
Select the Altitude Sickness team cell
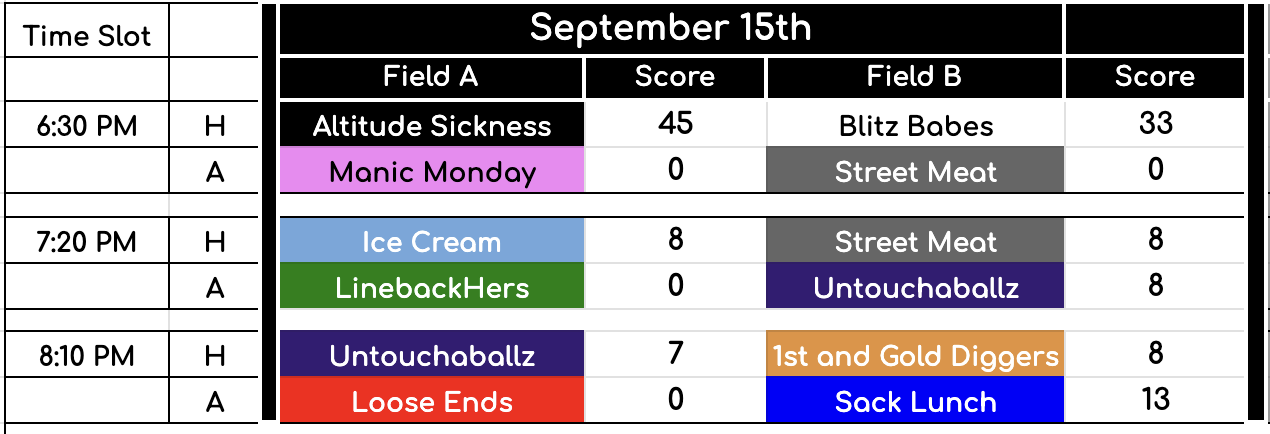coord(431,125)
